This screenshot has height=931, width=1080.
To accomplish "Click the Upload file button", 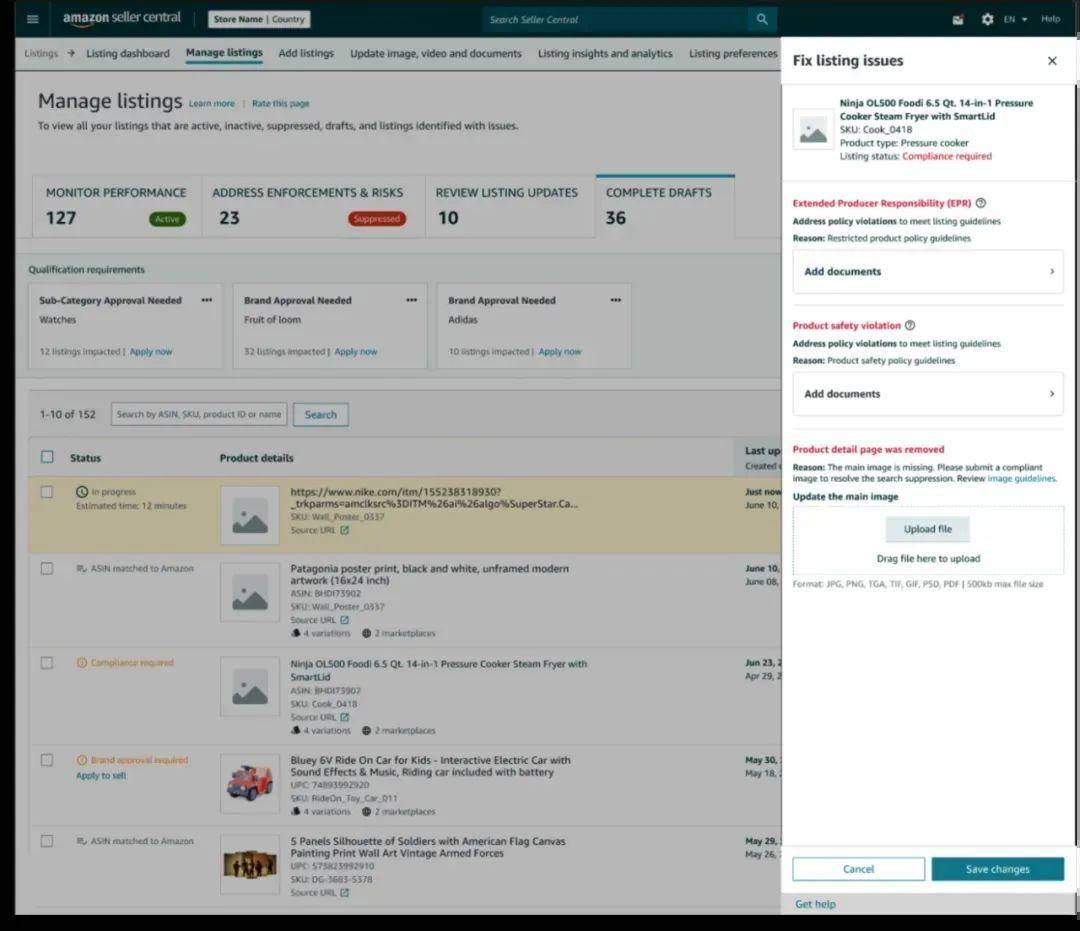I will (928, 529).
